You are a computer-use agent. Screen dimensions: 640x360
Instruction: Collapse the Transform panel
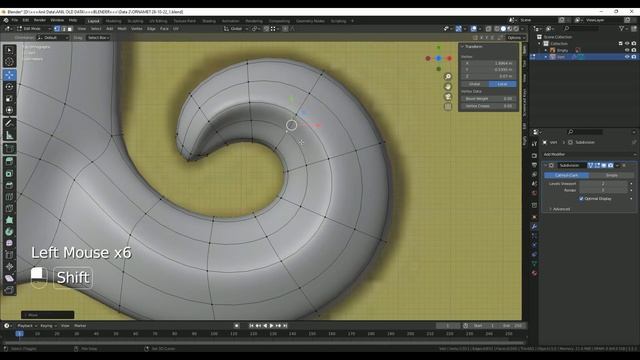(x=462, y=47)
